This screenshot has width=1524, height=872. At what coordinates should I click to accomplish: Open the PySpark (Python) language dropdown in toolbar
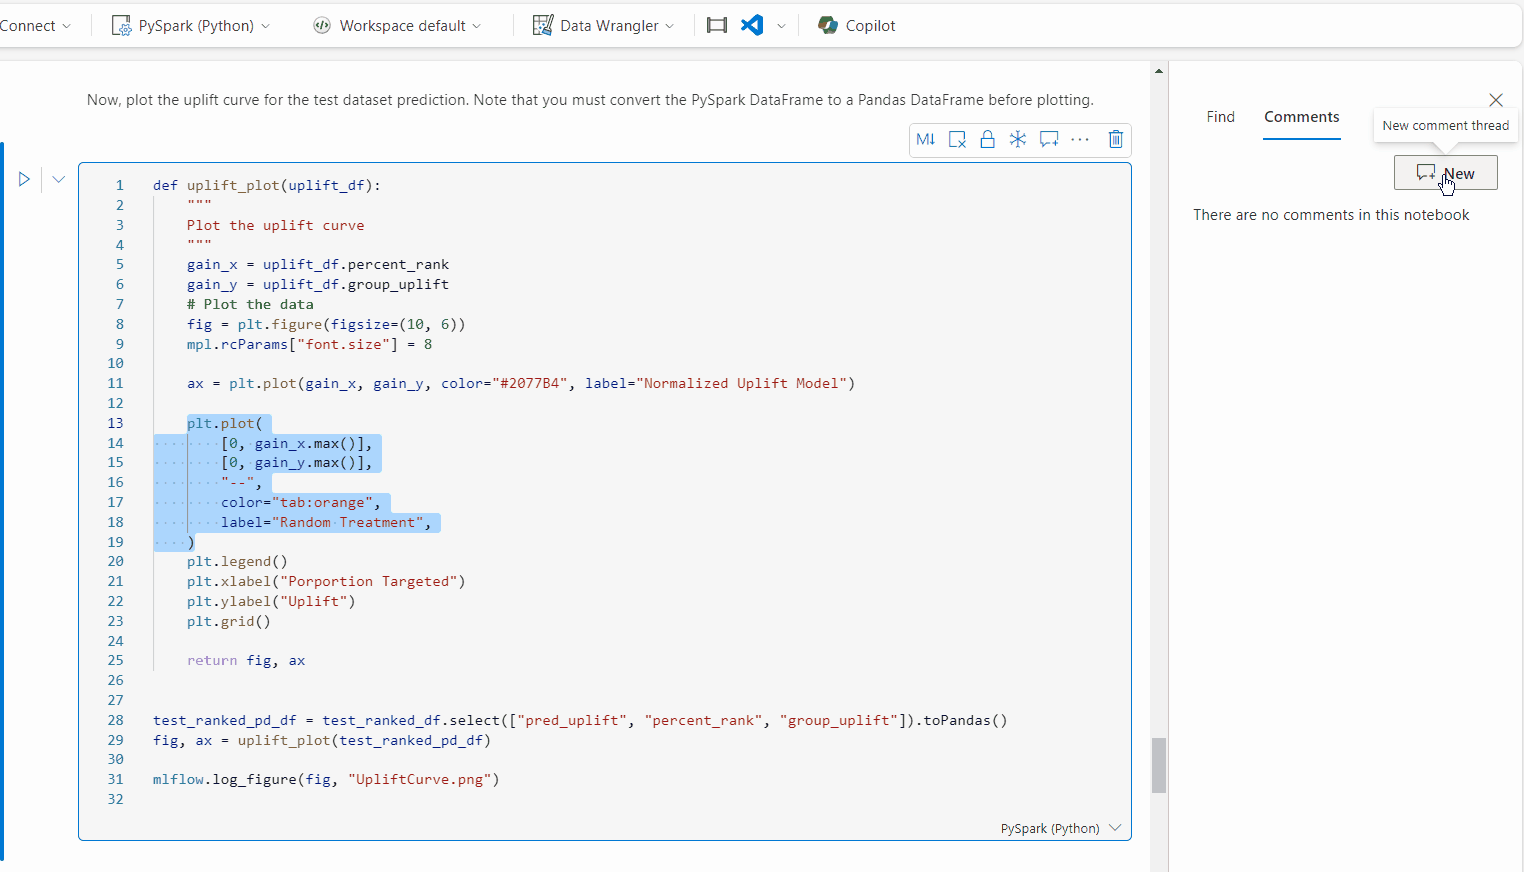[x=191, y=26]
